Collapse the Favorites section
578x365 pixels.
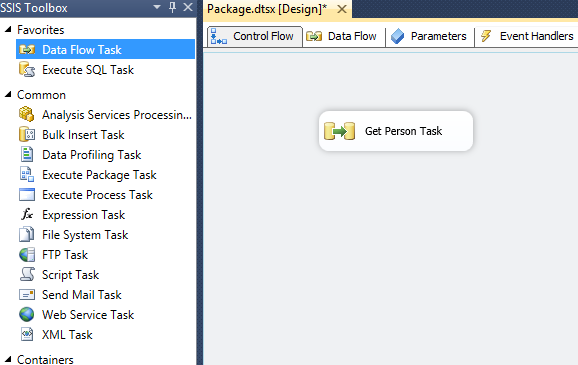8,29
